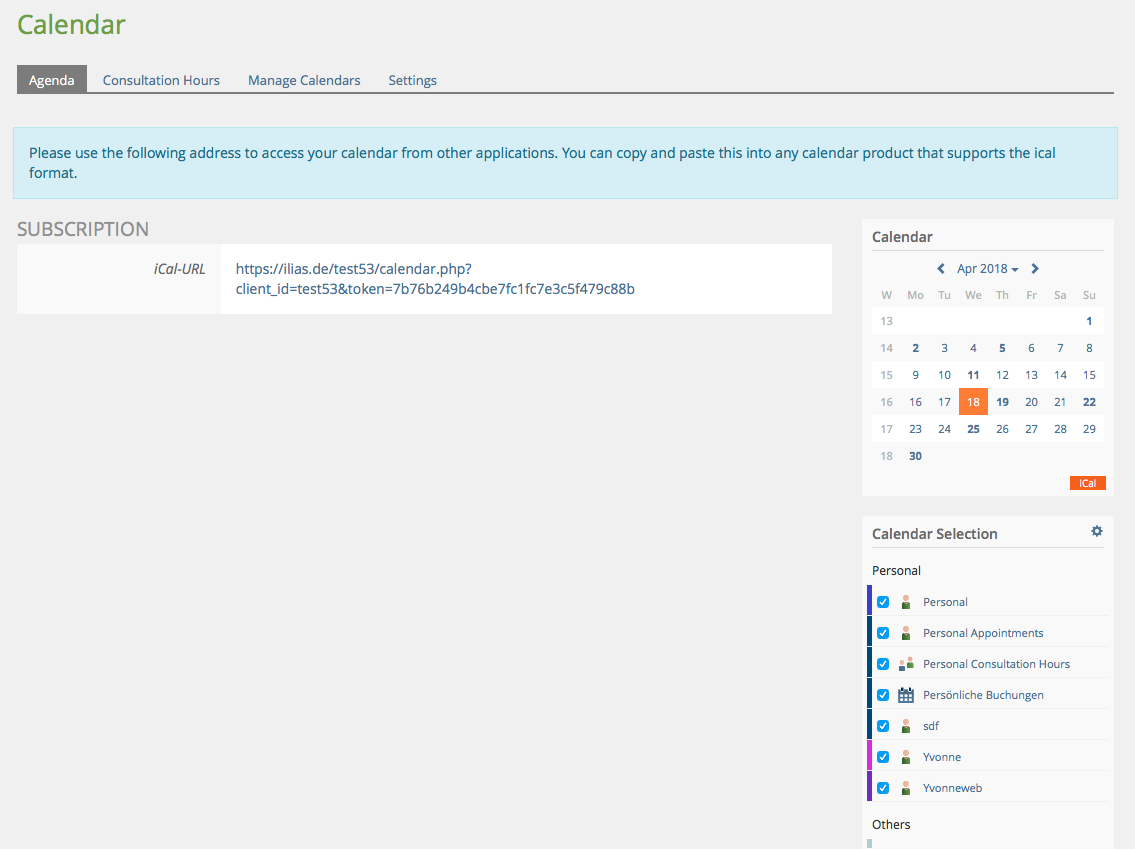The image size is (1135, 849).
Task: Click the Persönliche Buchungen calendar icon
Action: [x=906, y=695]
